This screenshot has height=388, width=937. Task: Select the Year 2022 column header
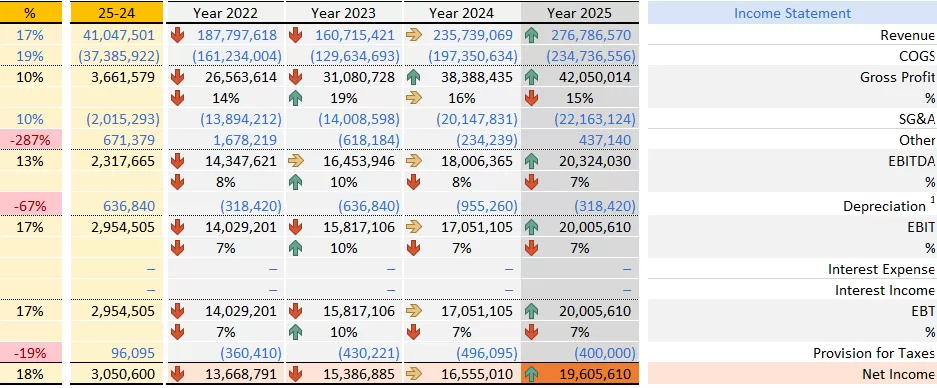point(225,13)
